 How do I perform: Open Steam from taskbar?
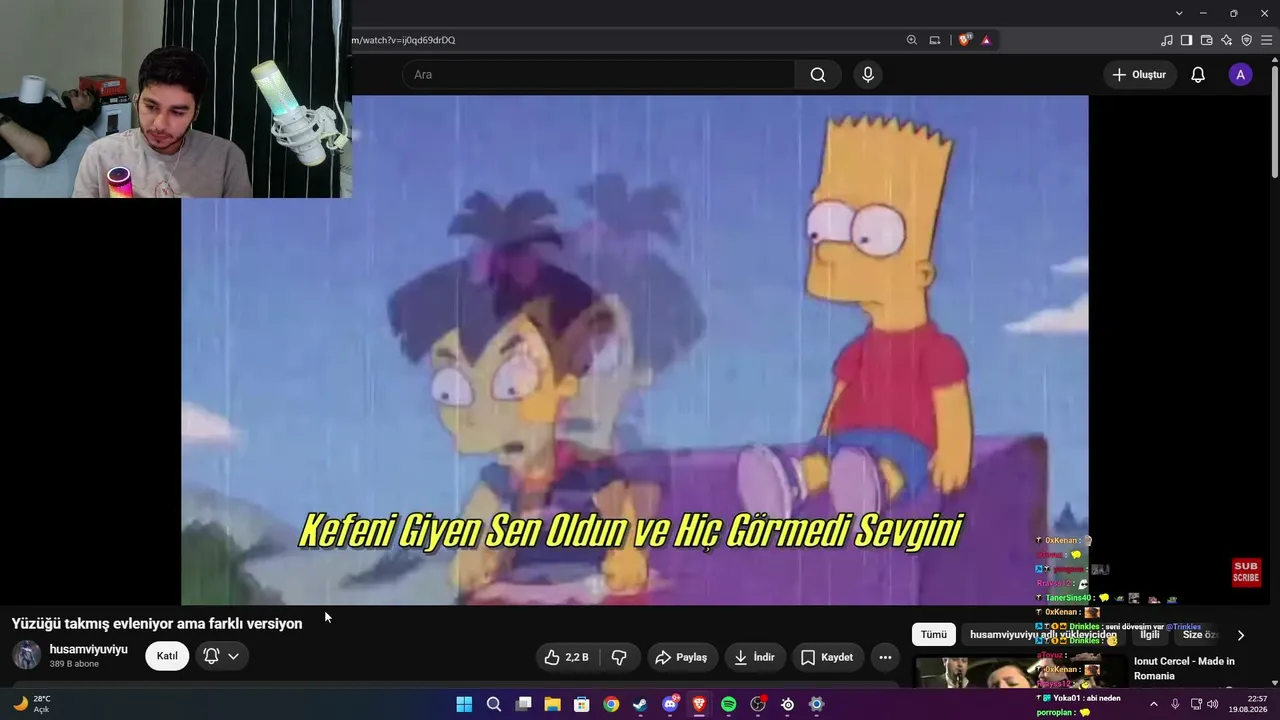pos(640,704)
